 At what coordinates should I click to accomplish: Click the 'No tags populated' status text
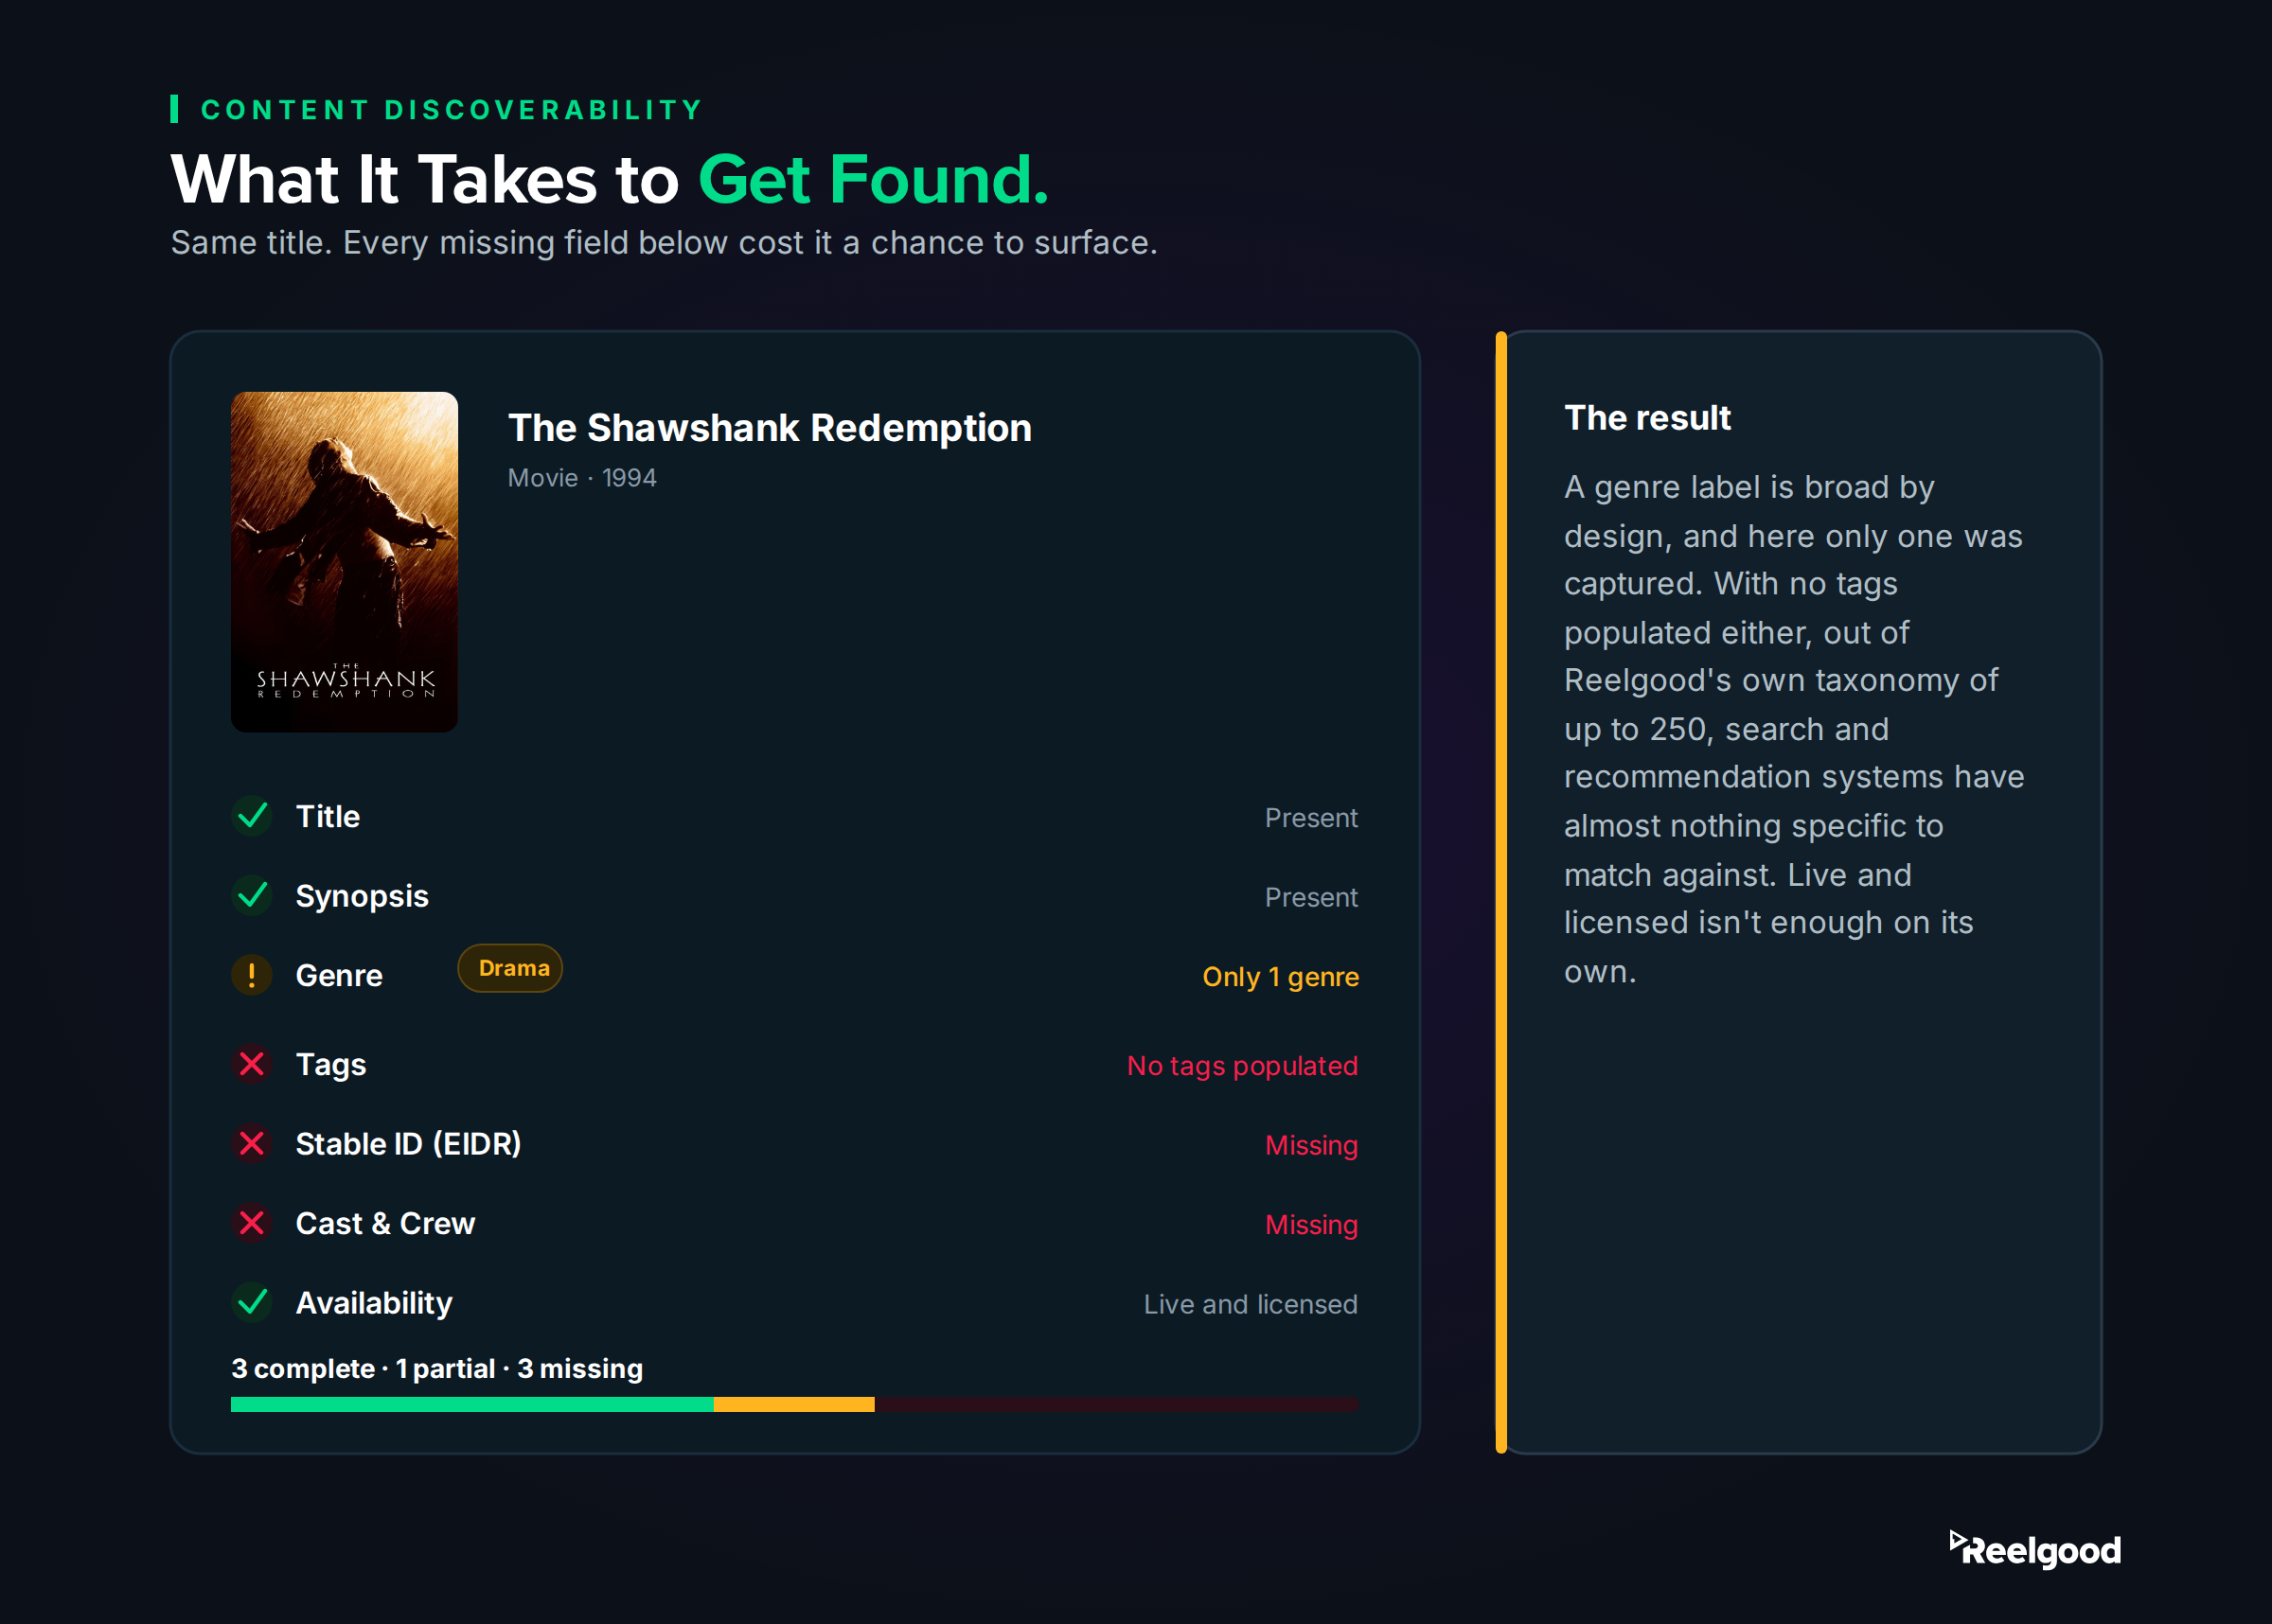[1242, 1066]
